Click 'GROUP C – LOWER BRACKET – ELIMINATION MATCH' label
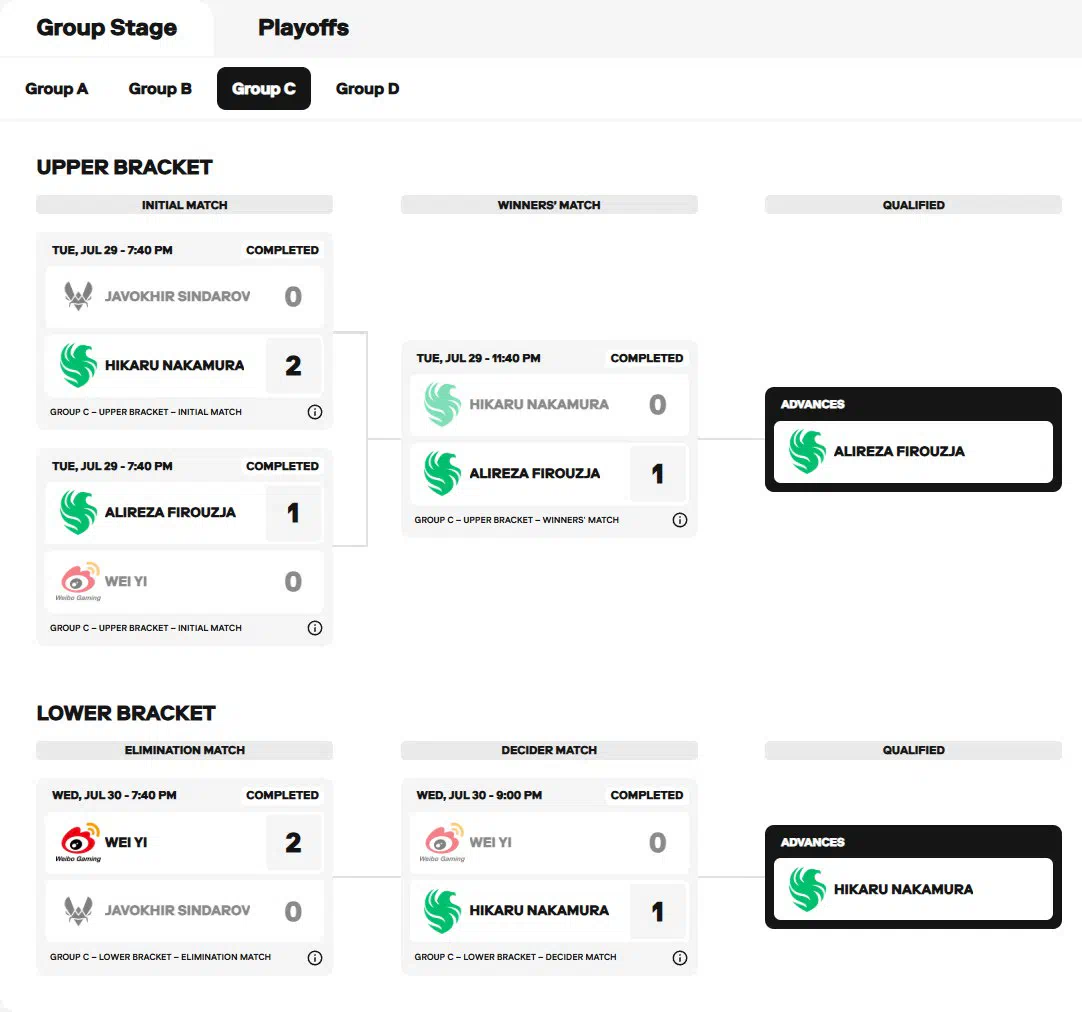Screen dimensions: 1082x1012 tap(160, 958)
